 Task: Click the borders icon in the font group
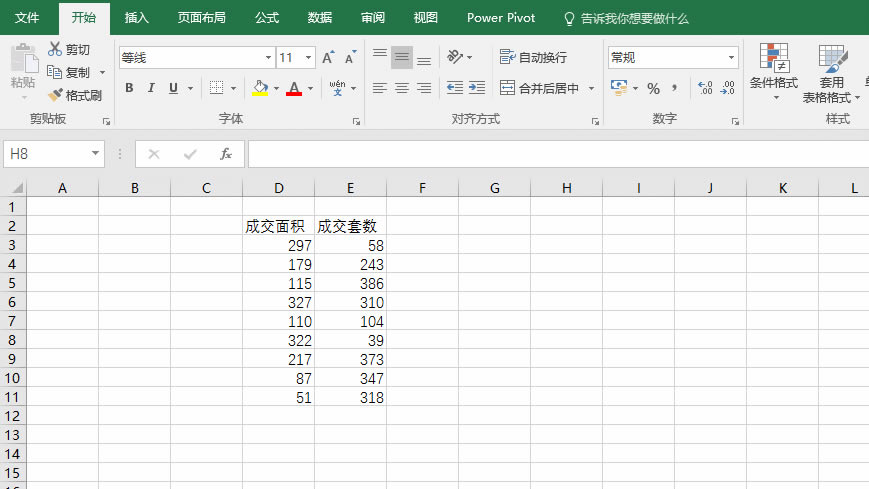[x=217, y=88]
